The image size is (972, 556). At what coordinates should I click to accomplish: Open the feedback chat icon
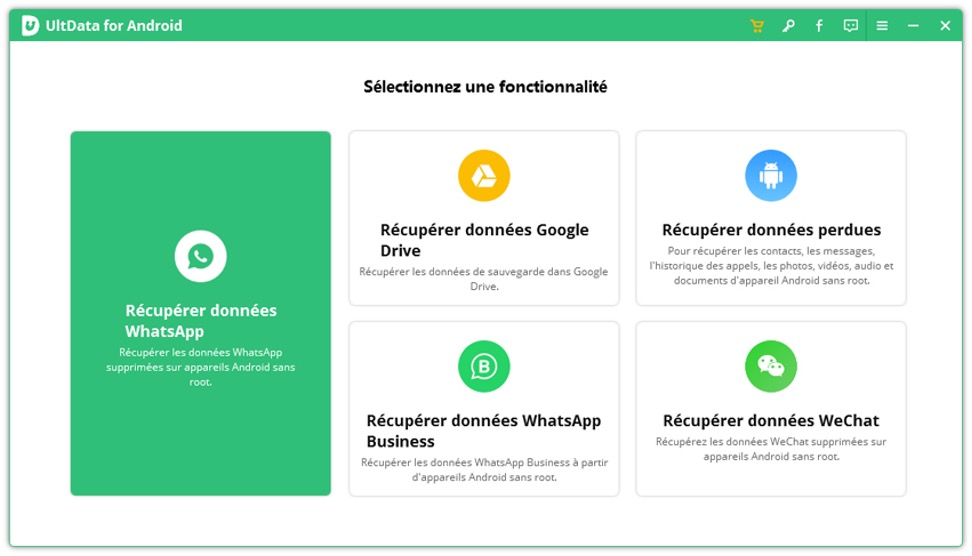click(850, 25)
